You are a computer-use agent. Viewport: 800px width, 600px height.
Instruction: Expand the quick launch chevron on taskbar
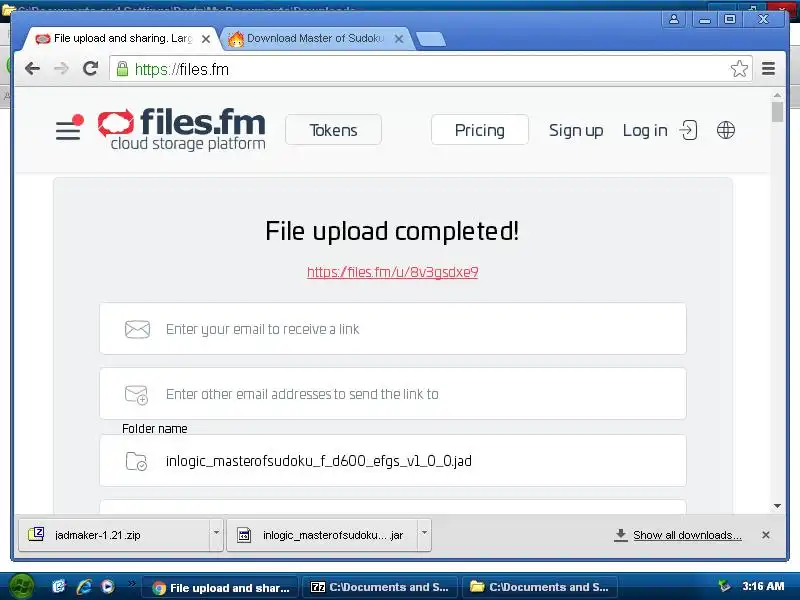point(131,583)
